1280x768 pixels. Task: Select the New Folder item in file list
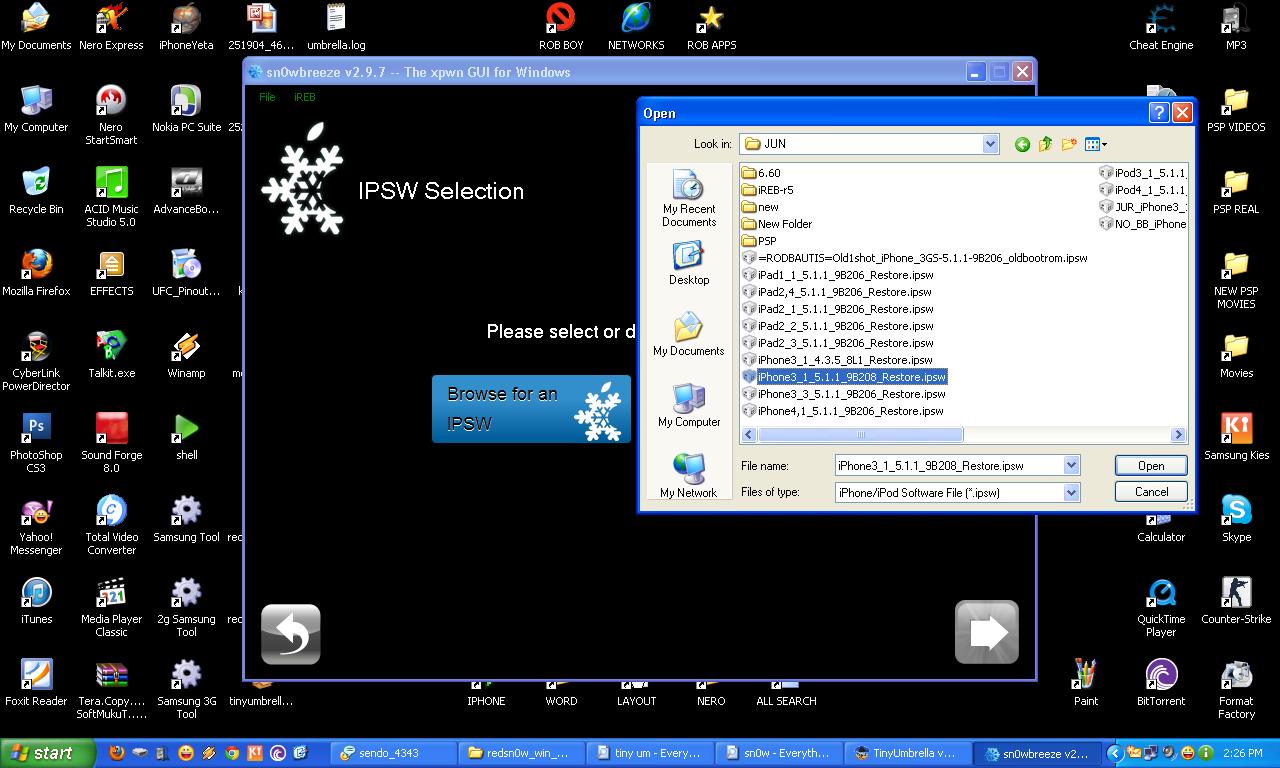[777, 224]
